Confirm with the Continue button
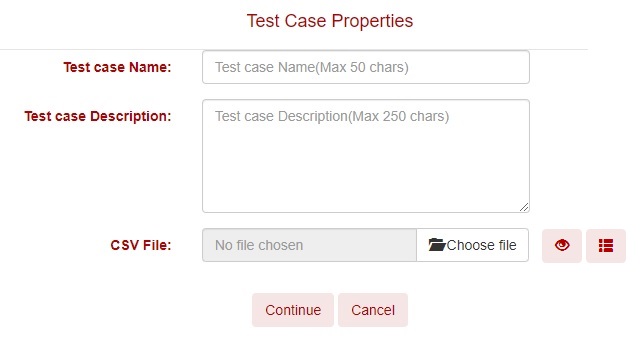 coord(293,310)
